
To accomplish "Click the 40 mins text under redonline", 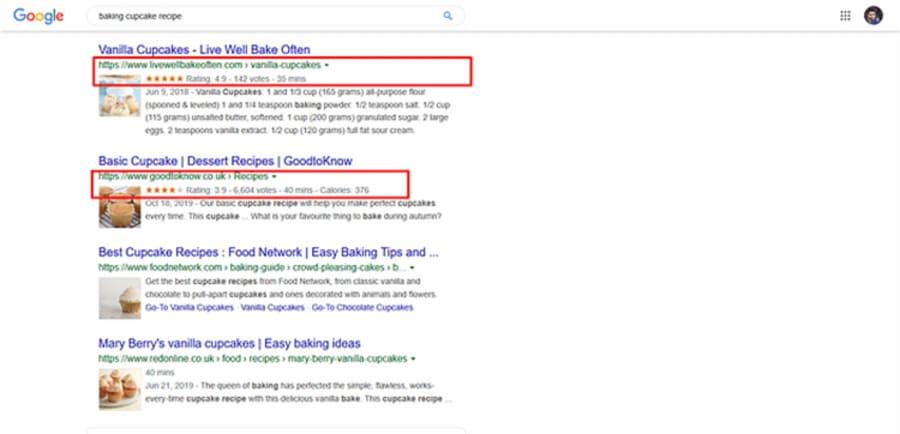I will point(158,373).
